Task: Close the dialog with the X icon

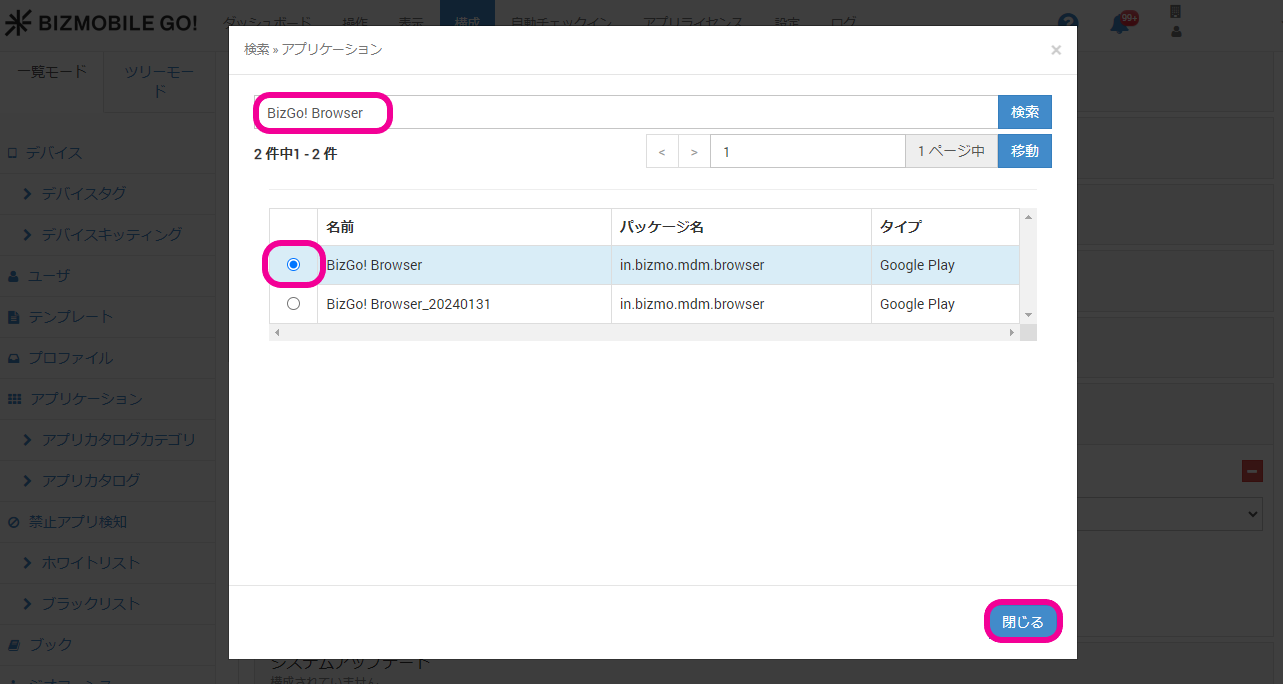Action: (x=1055, y=50)
